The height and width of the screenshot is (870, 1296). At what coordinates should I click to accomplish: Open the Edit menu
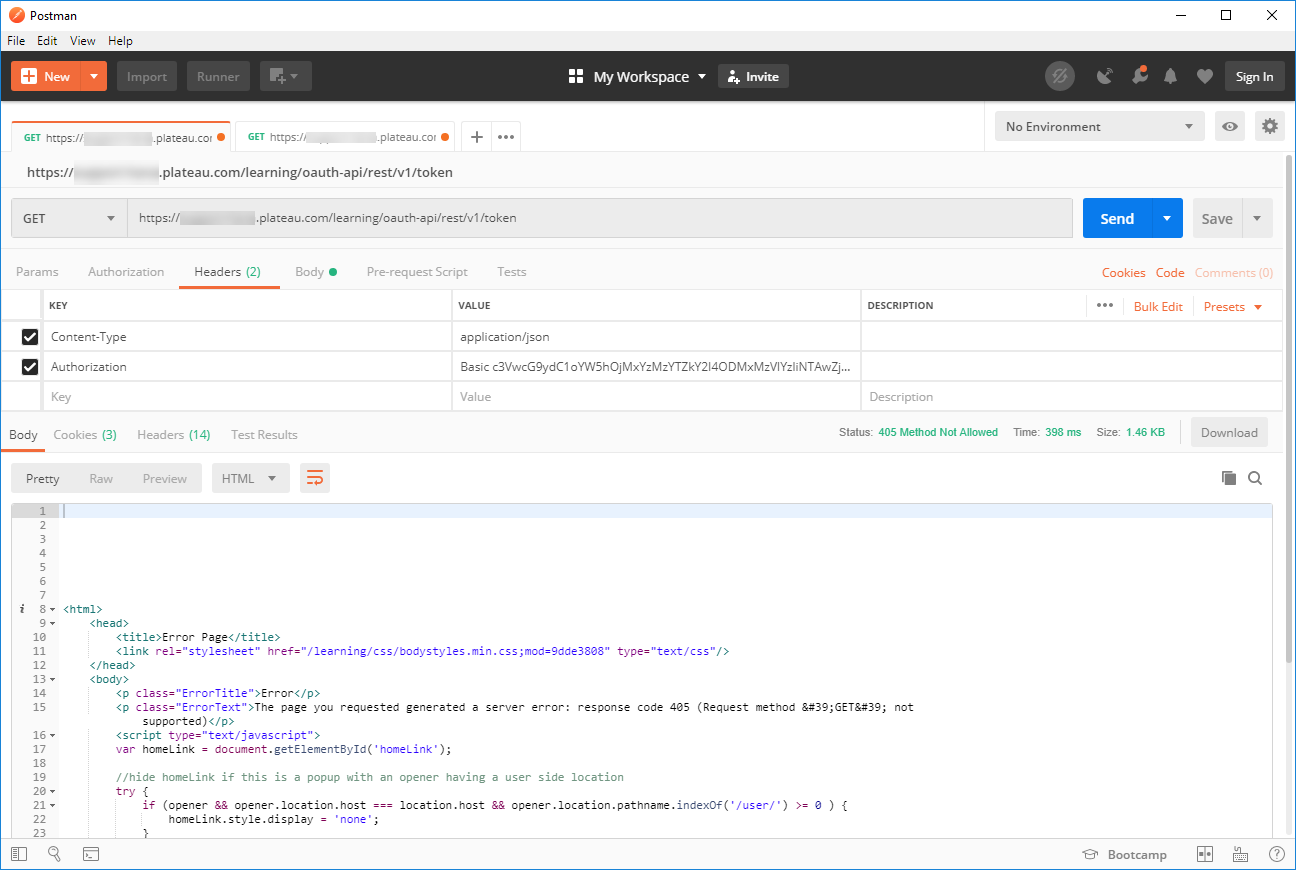(x=47, y=41)
